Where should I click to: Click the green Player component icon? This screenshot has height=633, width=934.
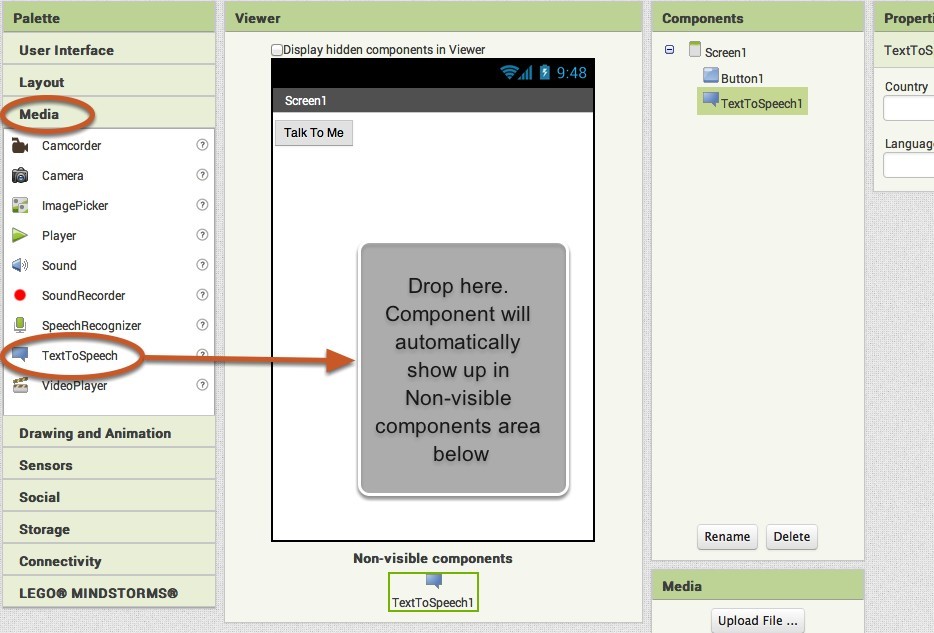[x=20, y=235]
